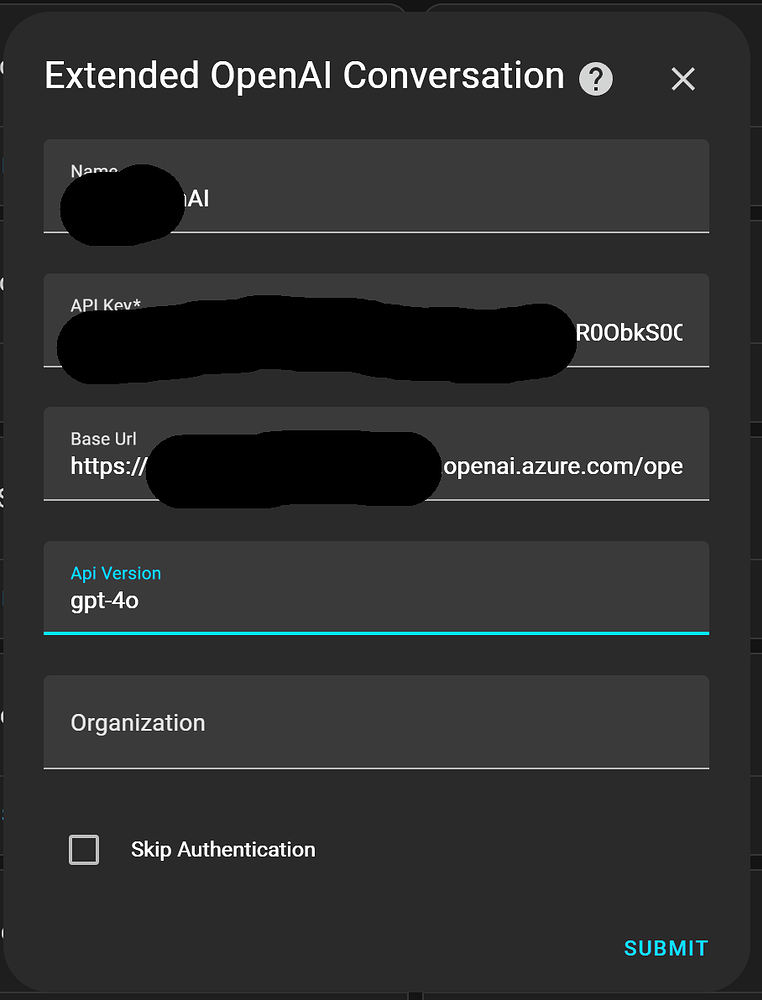Submit the Extended OpenAI Conversation configuration
The image size is (762, 1000).
click(665, 948)
